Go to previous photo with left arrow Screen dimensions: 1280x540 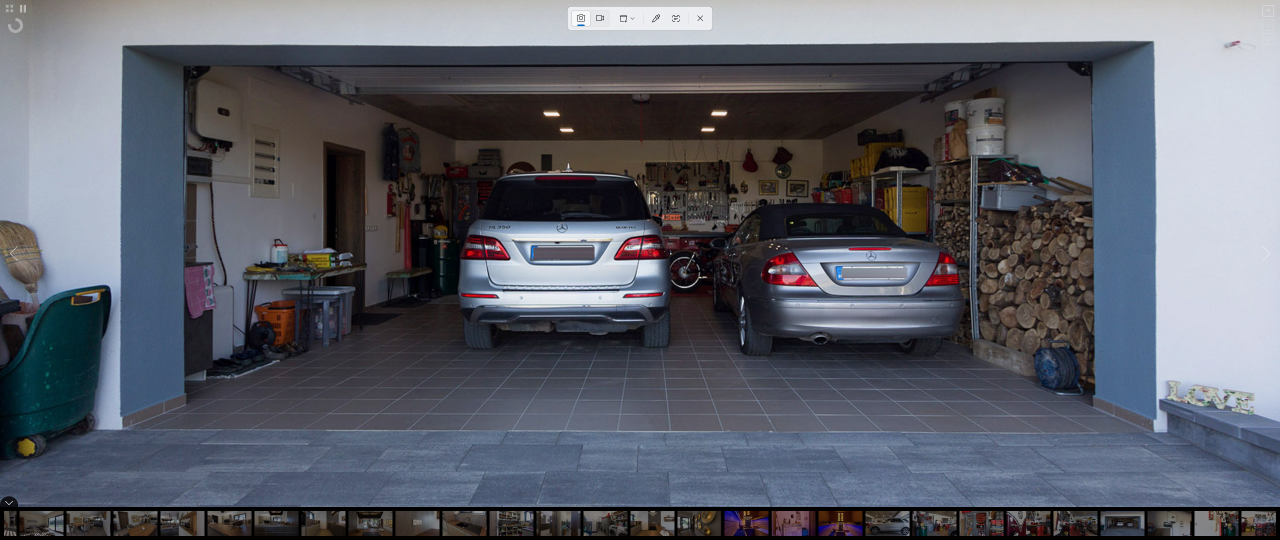point(13,254)
